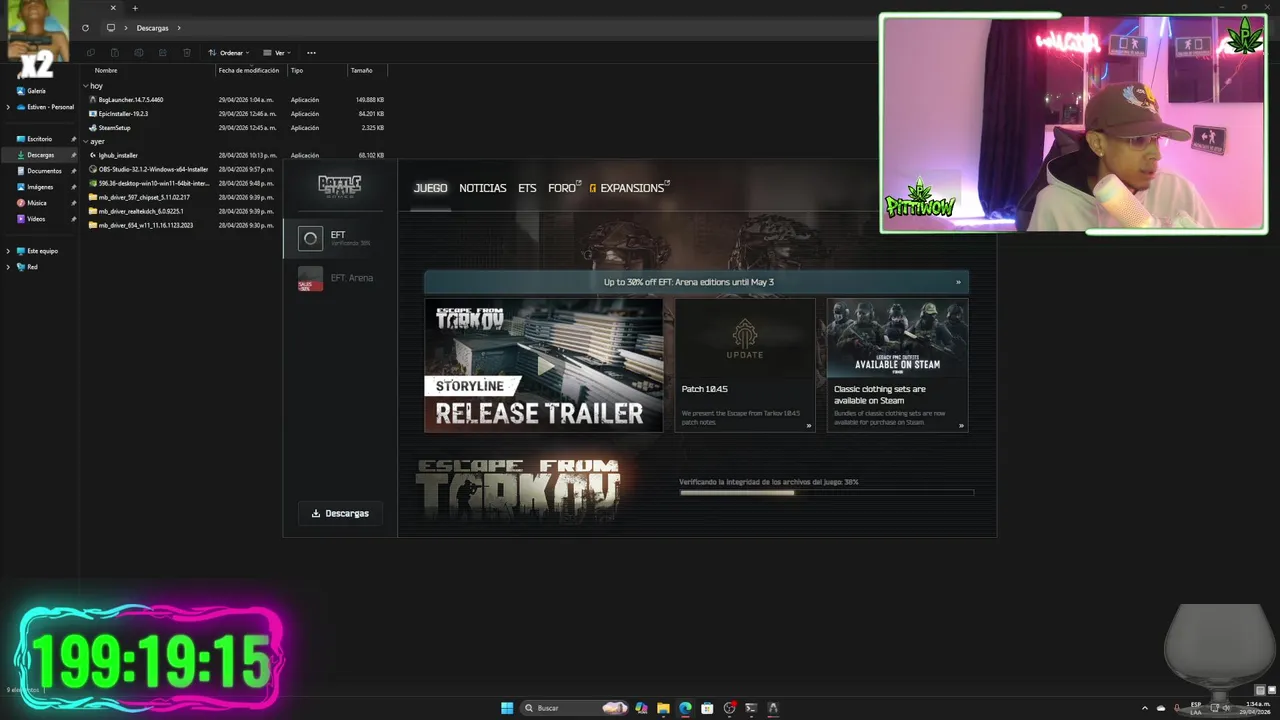Click the paste icon in Explorer toolbar
The width and height of the screenshot is (1280, 720).
[x=114, y=53]
